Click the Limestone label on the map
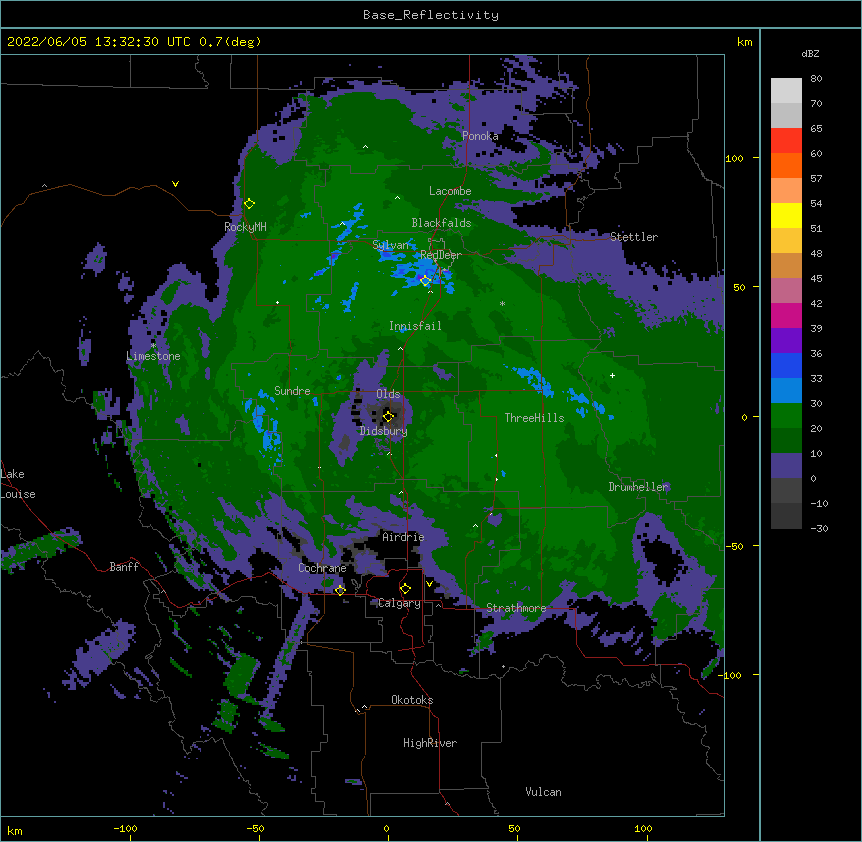862x842 pixels. click(x=153, y=356)
